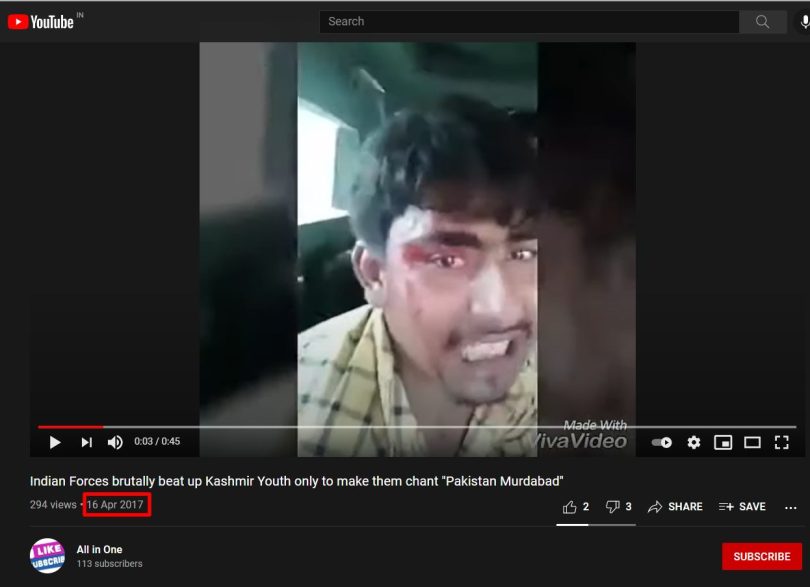Open All in One channel avatar
Image resolution: width=810 pixels, height=587 pixels.
pos(48,556)
